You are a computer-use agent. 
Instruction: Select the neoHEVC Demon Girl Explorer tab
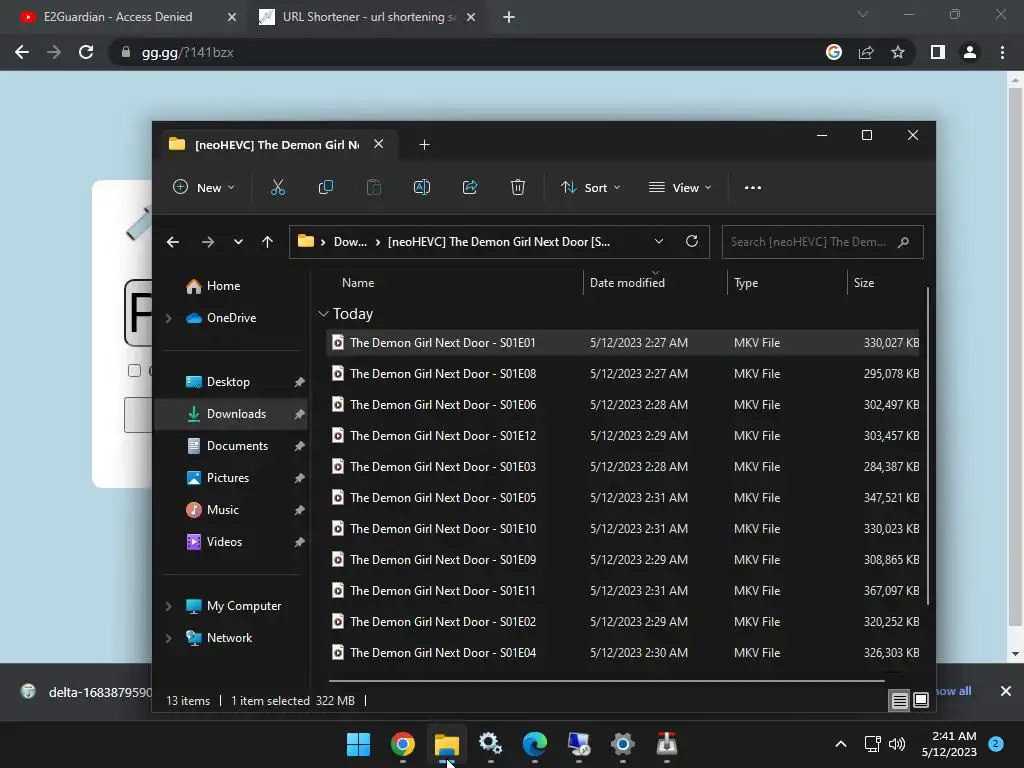coord(276,144)
